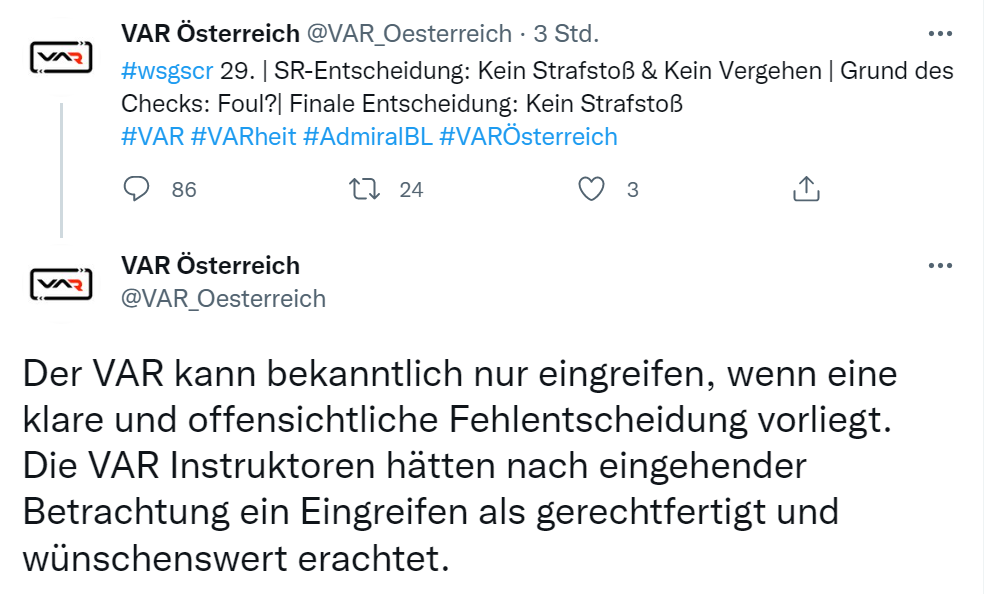Image resolution: width=984 pixels, height=594 pixels.
Task: Click the share icon on first tweet
Action: [806, 189]
